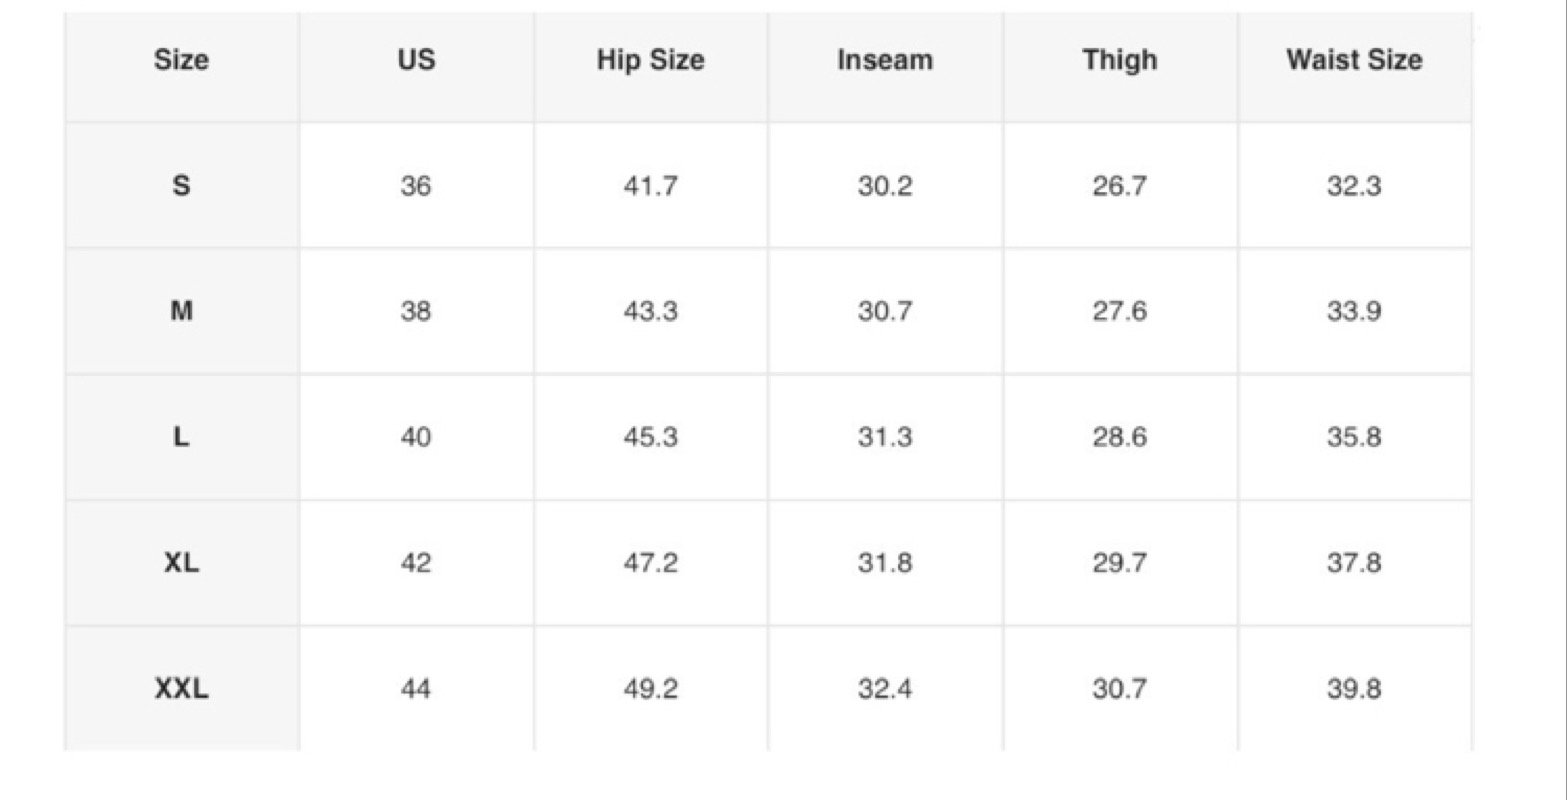Select inseam value 31.3
The height and width of the screenshot is (800, 1567).
[x=885, y=438]
